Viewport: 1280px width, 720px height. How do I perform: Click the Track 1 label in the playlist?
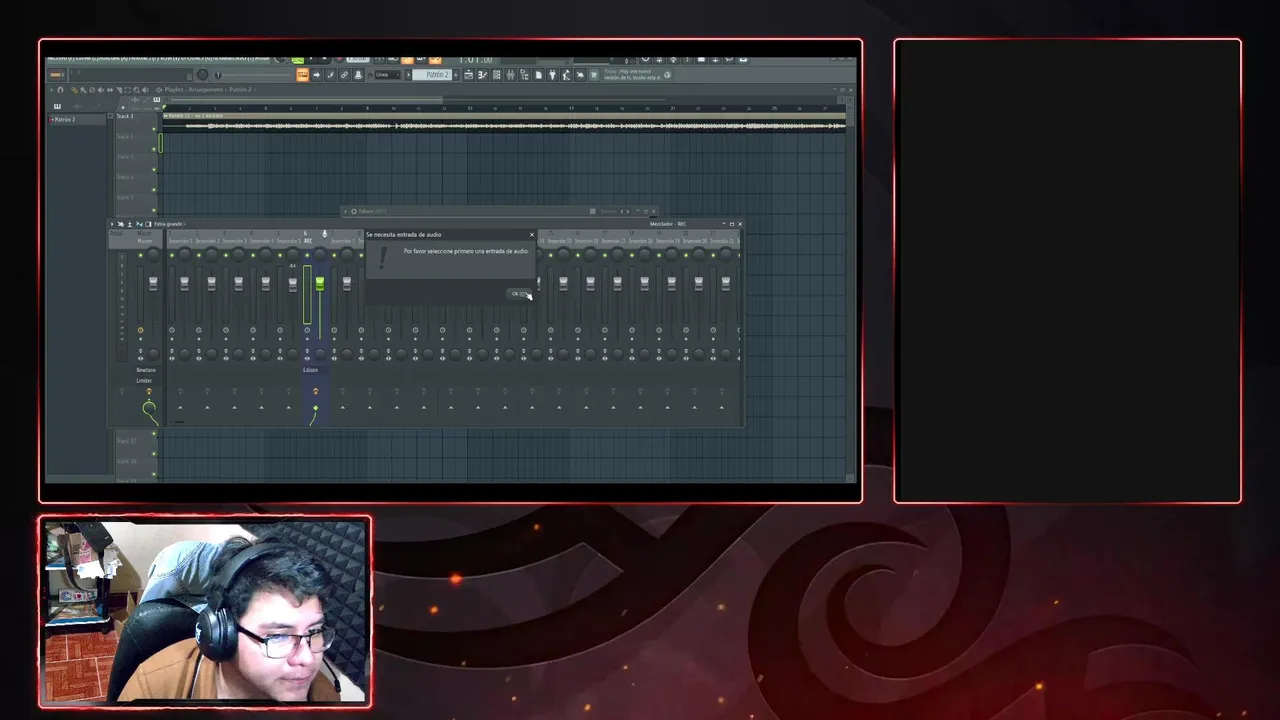[125, 116]
